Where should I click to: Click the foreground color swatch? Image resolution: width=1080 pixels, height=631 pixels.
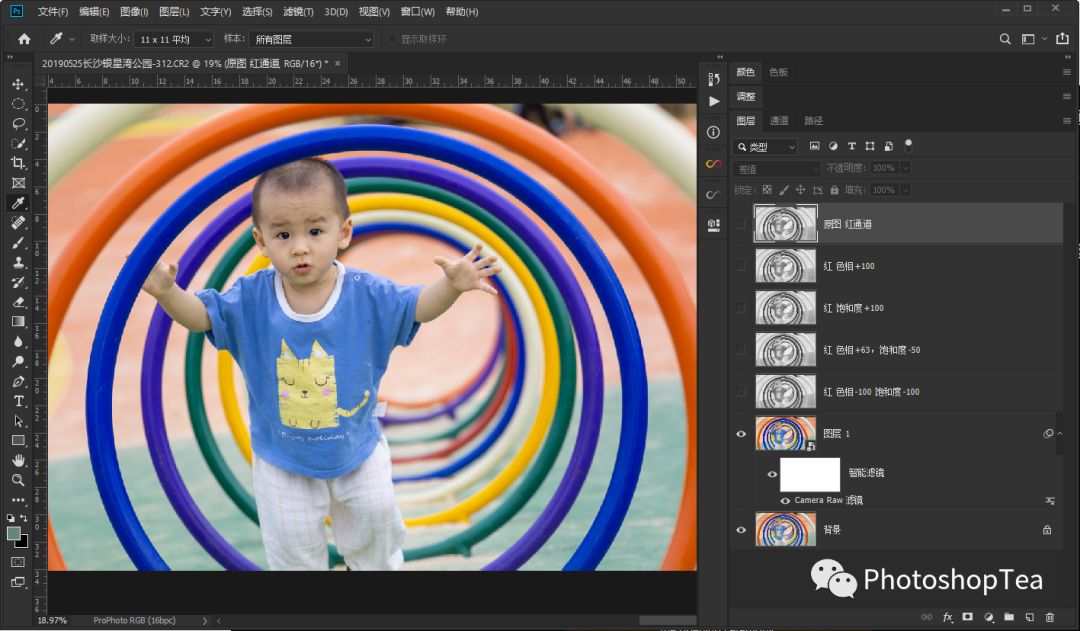click(x=13, y=533)
